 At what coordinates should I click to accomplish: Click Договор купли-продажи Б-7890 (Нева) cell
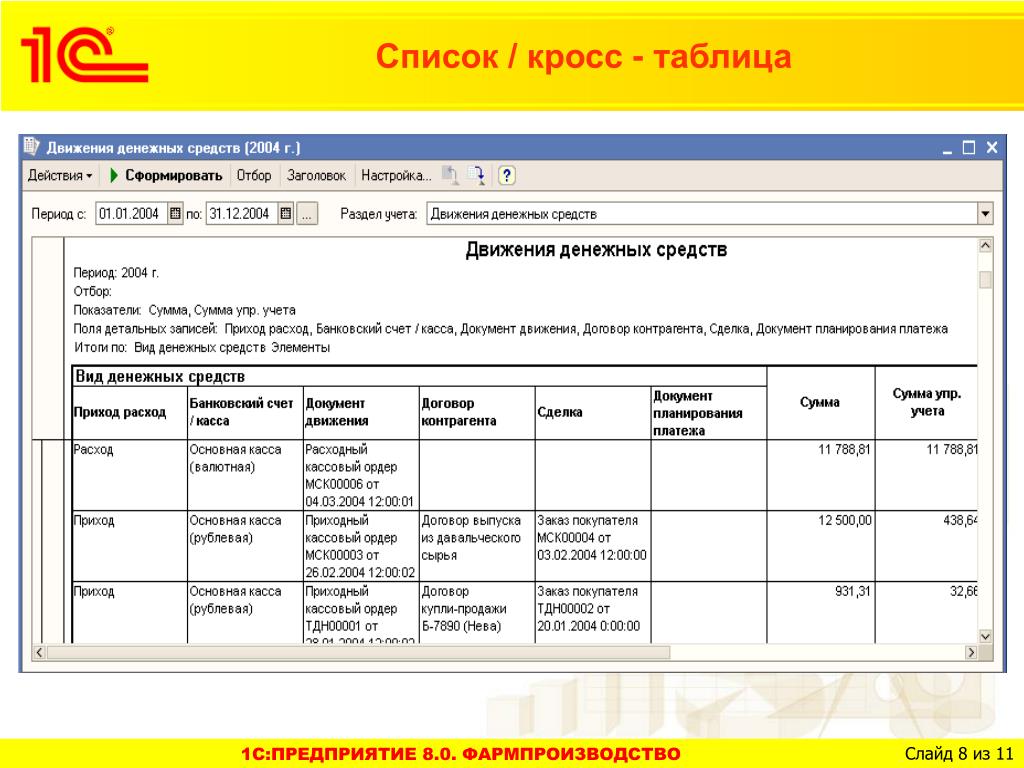tap(477, 613)
